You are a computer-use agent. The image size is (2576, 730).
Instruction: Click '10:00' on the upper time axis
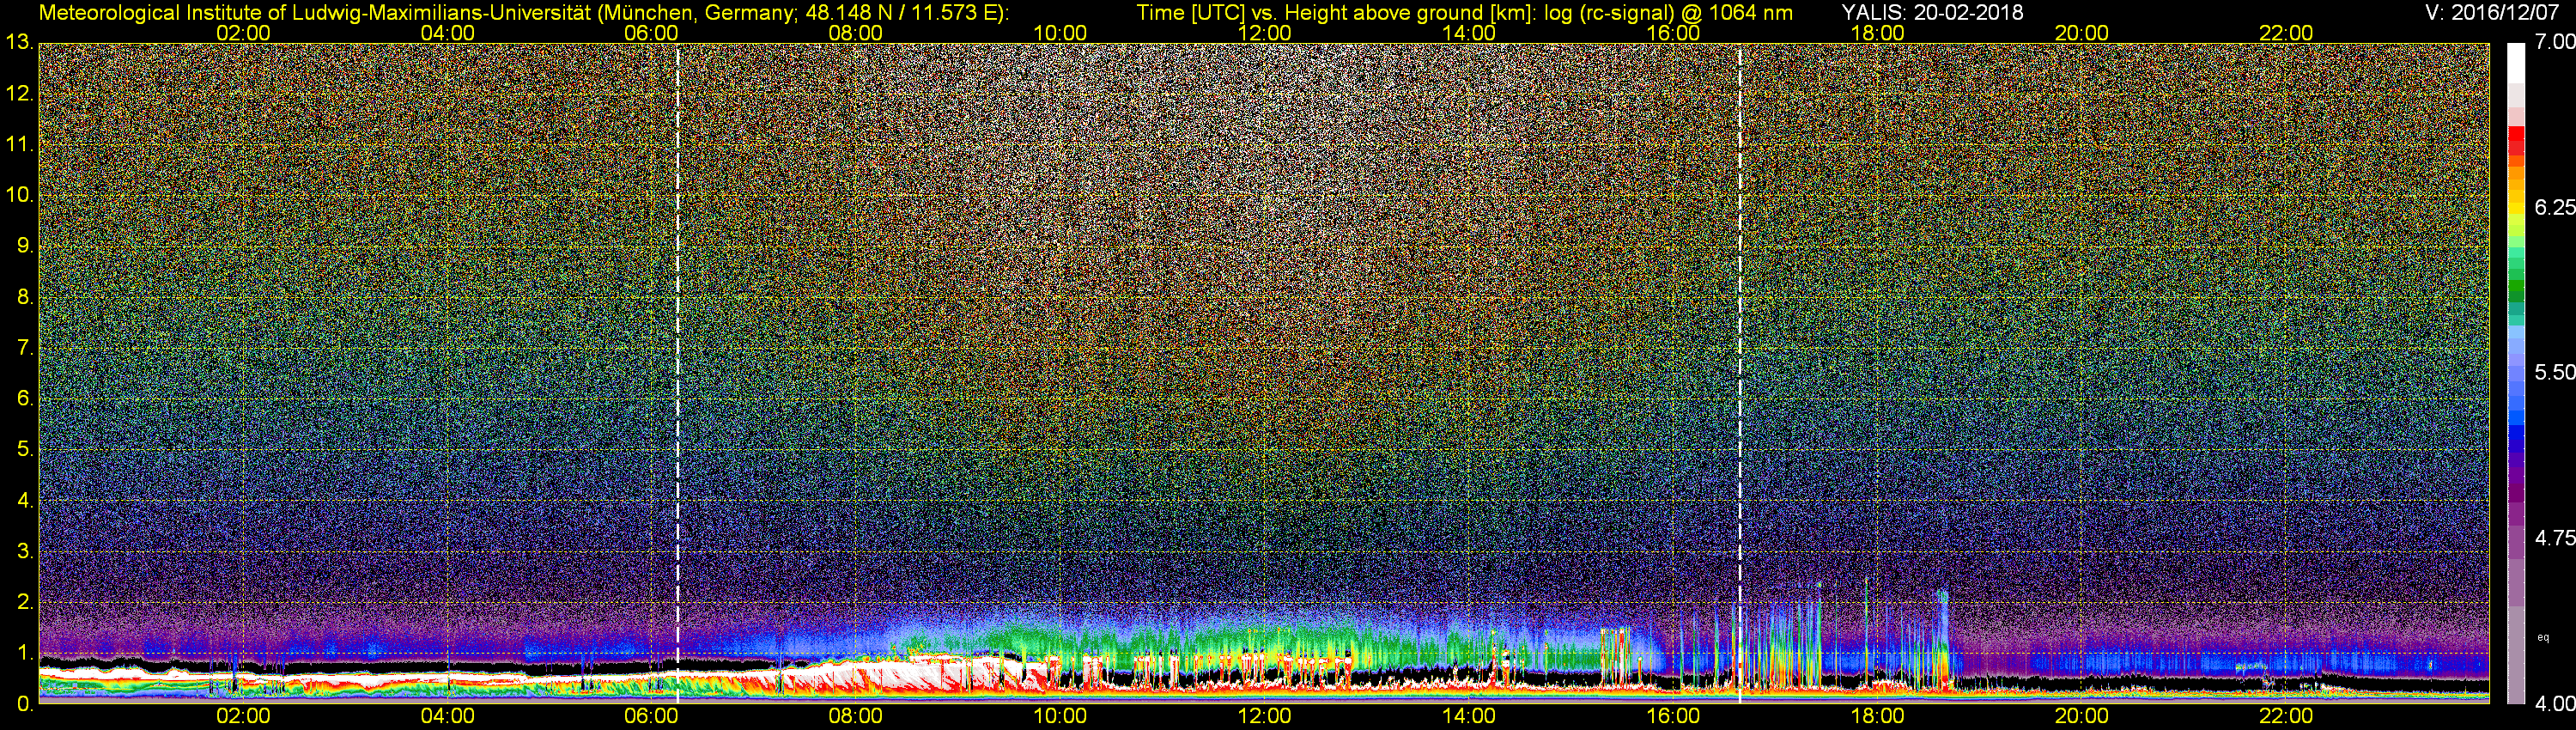tap(1060, 33)
